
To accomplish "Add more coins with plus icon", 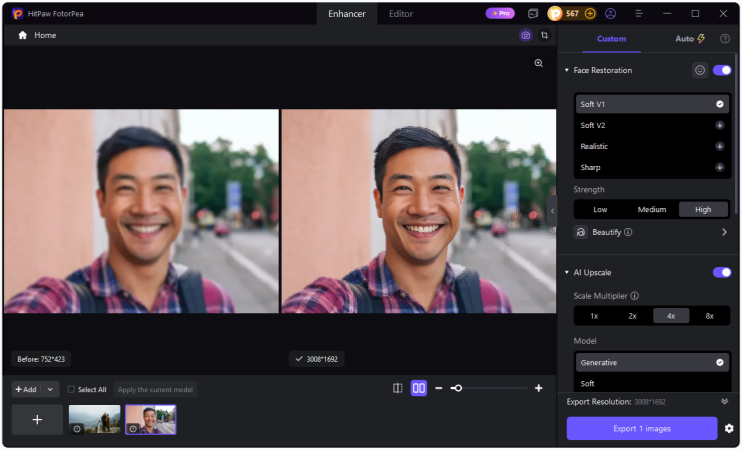I will pyautogui.click(x=590, y=14).
